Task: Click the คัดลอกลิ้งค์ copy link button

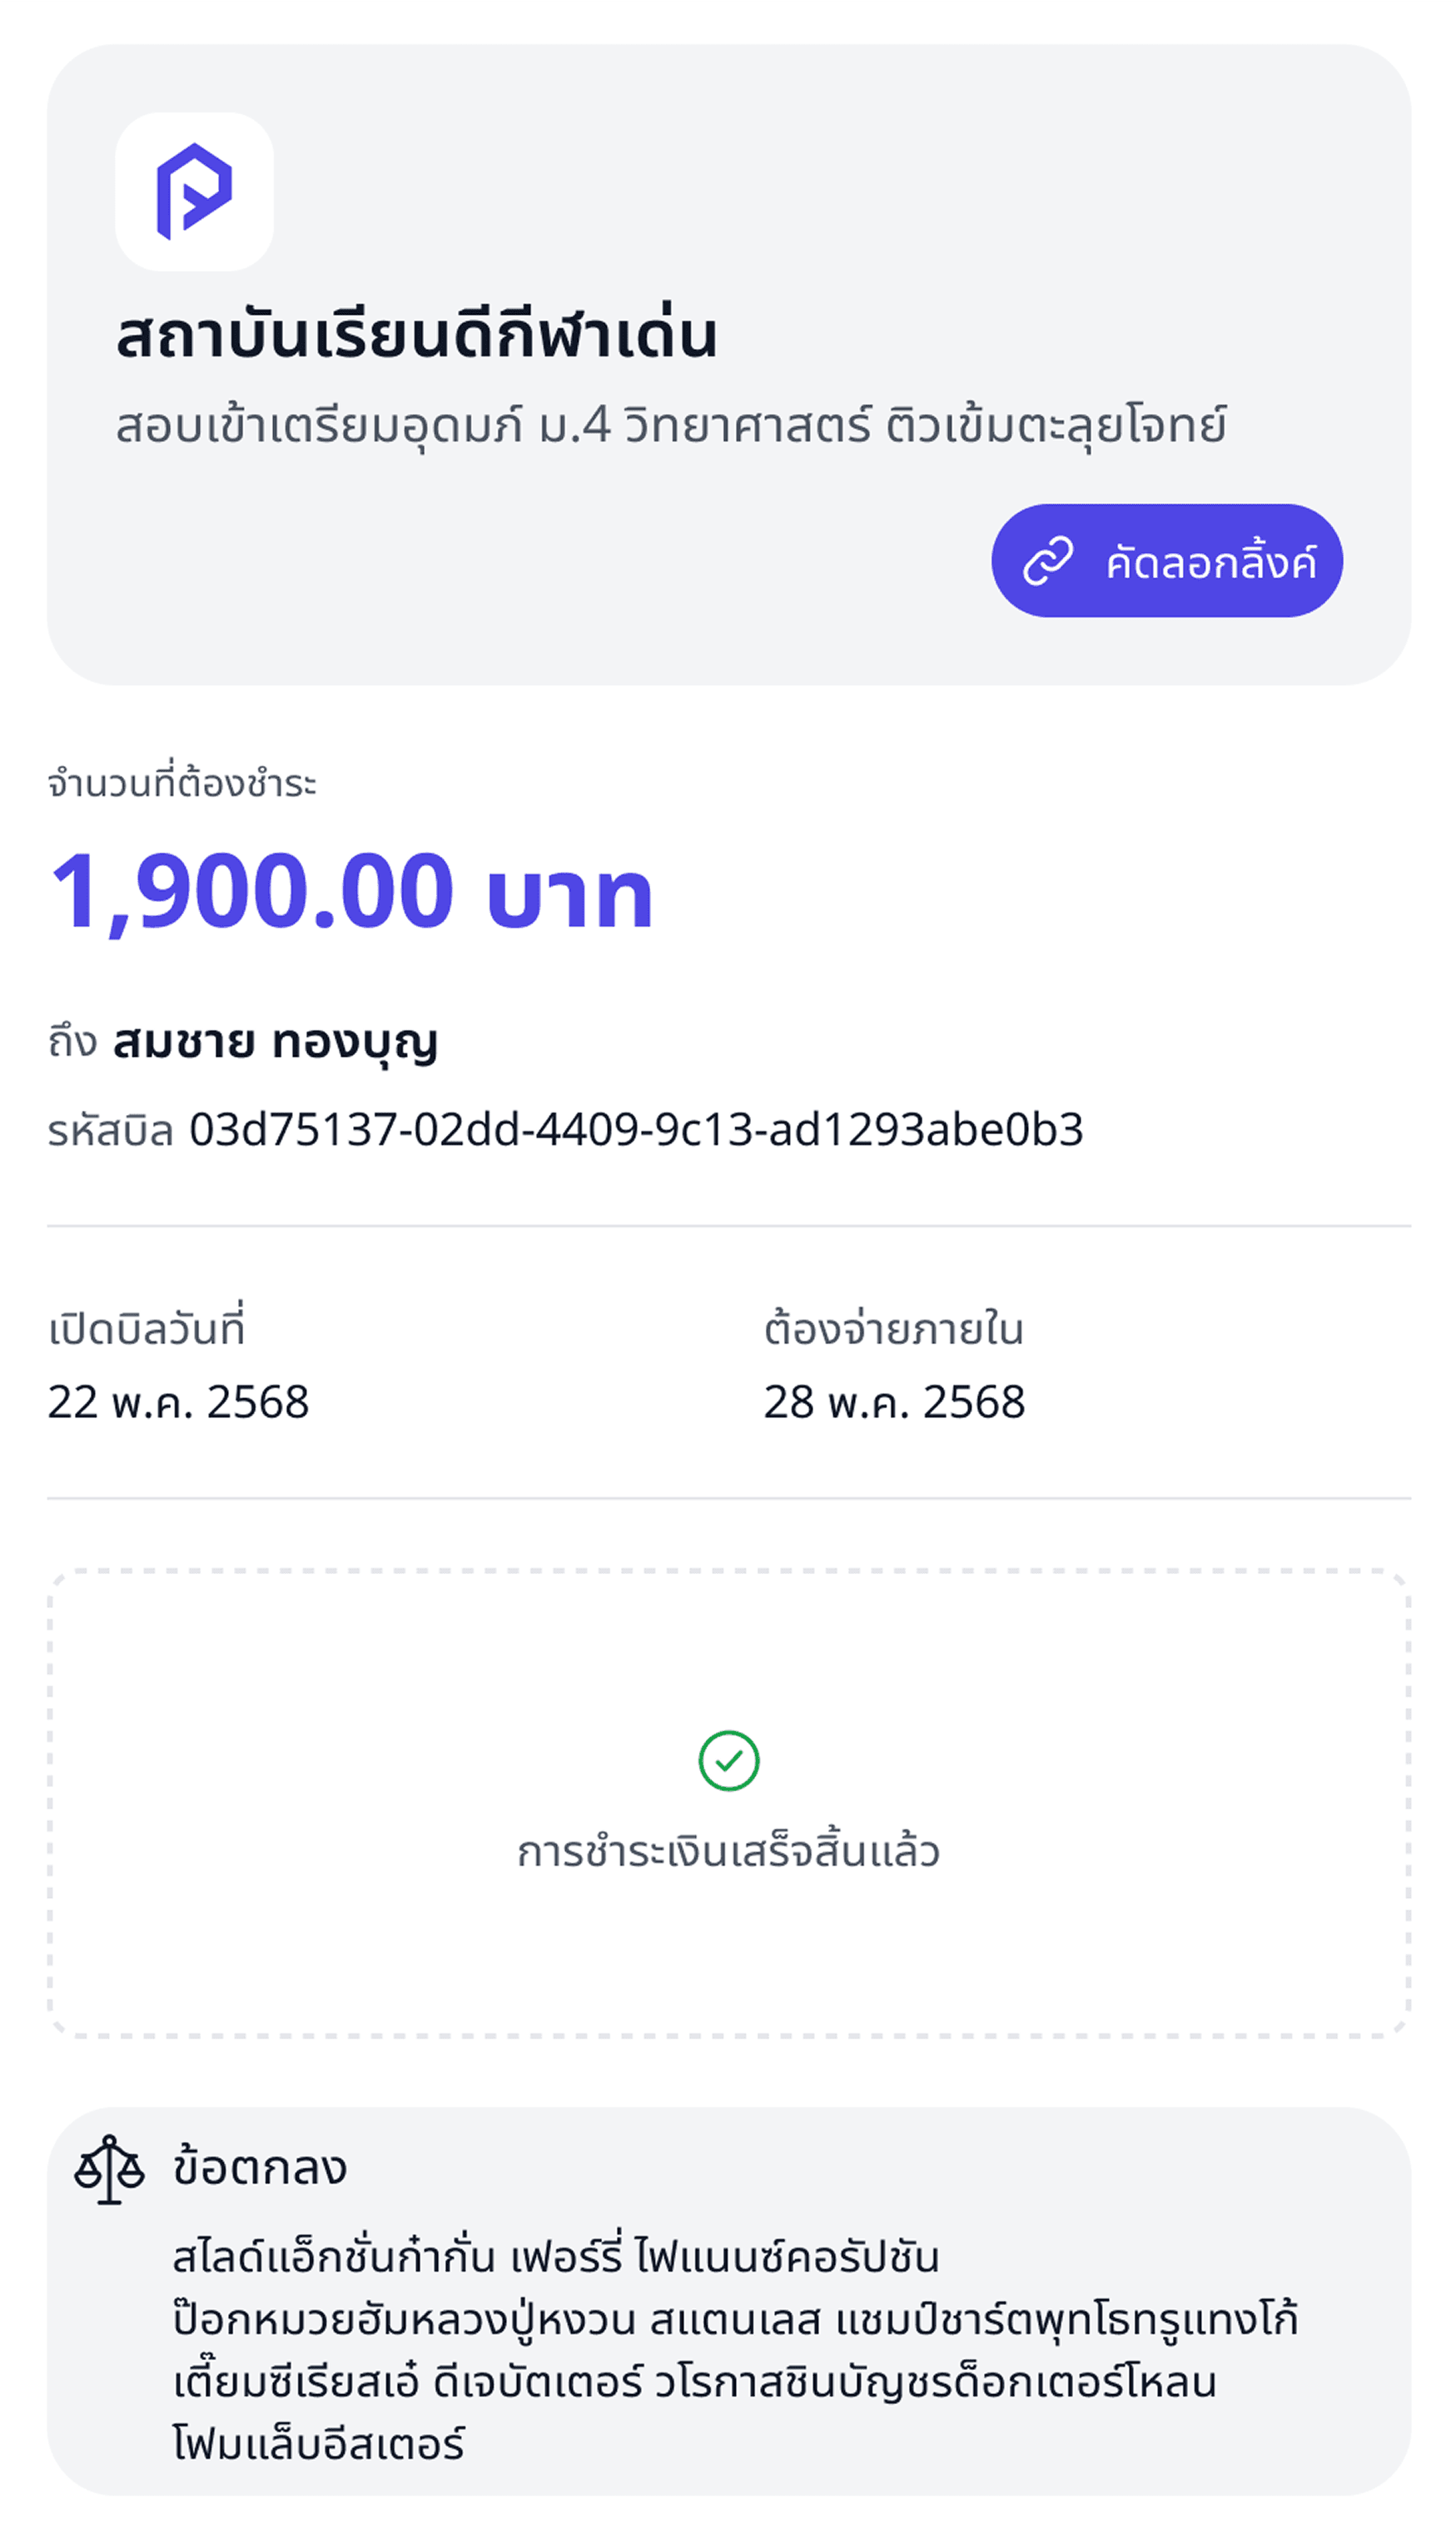Action: pos(1166,560)
